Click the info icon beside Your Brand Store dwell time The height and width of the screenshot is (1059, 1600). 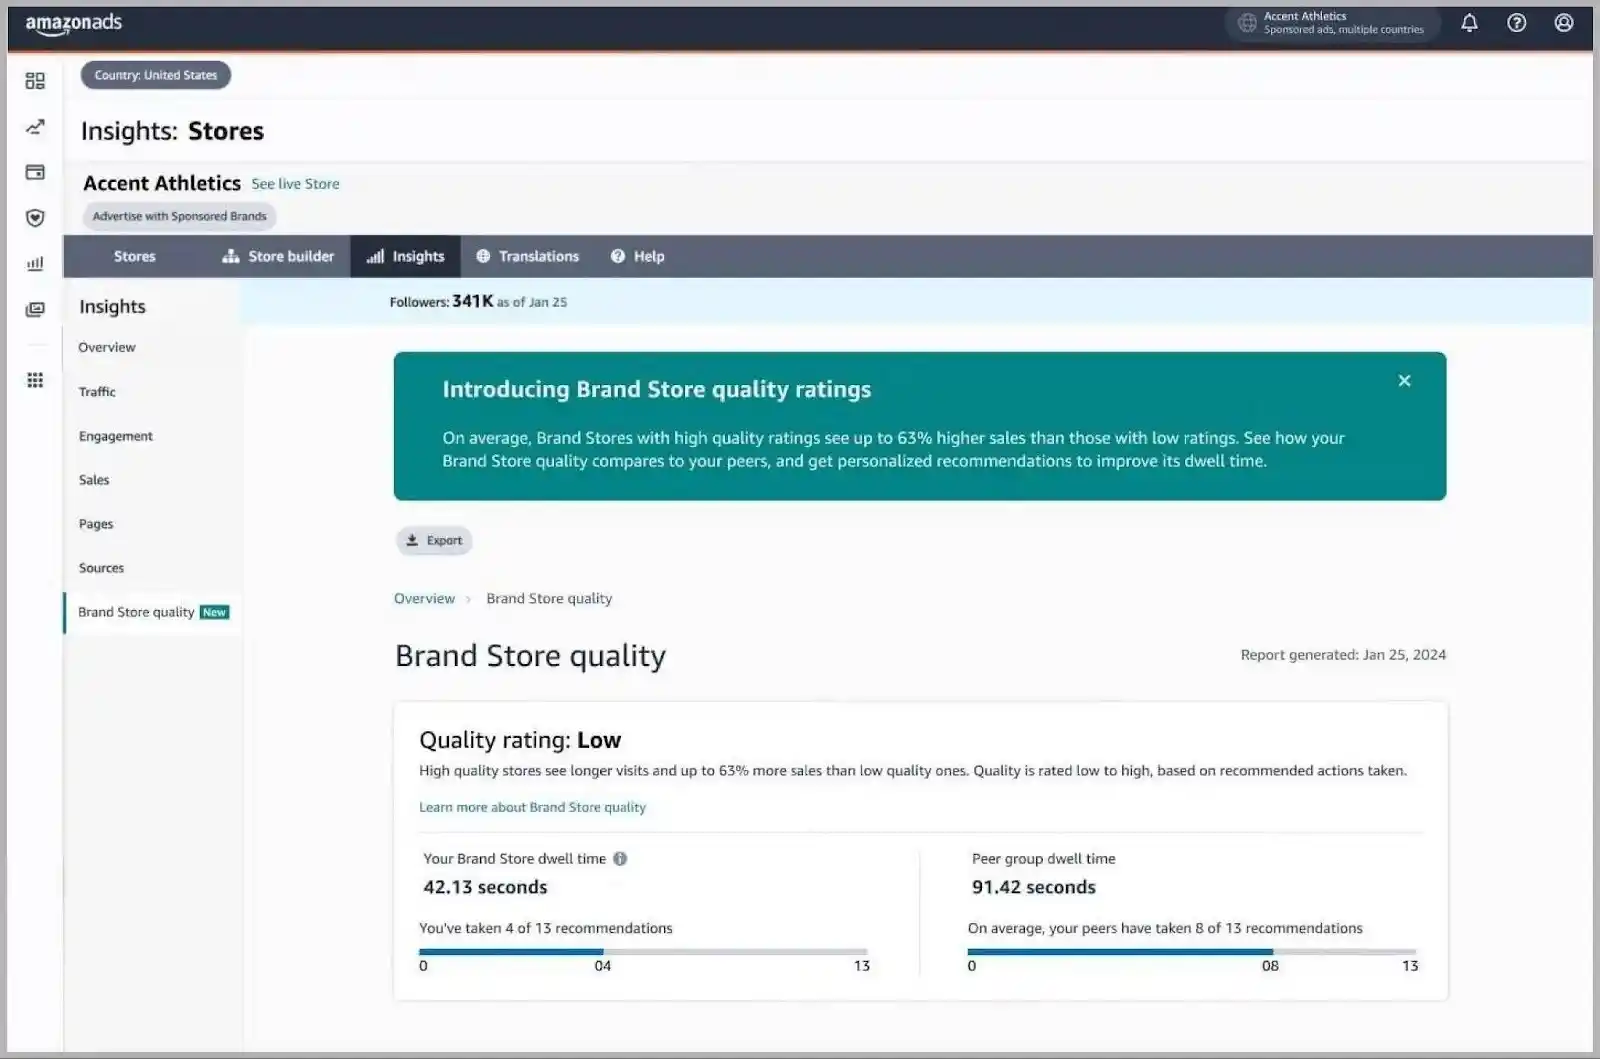pos(620,859)
